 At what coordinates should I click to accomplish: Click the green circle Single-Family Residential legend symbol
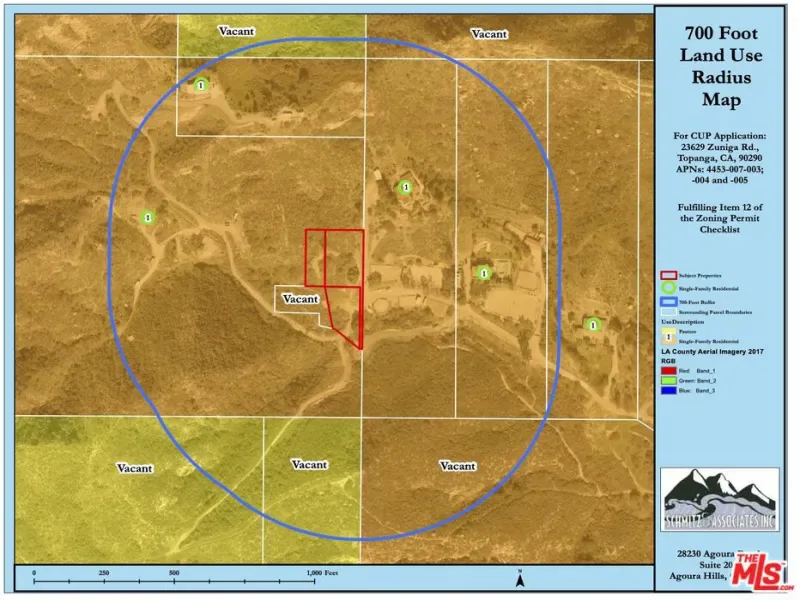667,287
